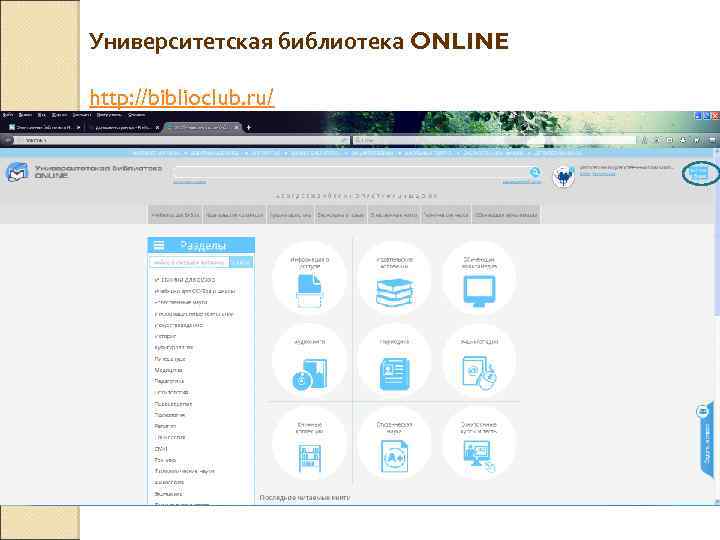Open the Обучающие мультимедиа category tab
Image resolution: width=720 pixels, height=540 pixels.
point(506,215)
